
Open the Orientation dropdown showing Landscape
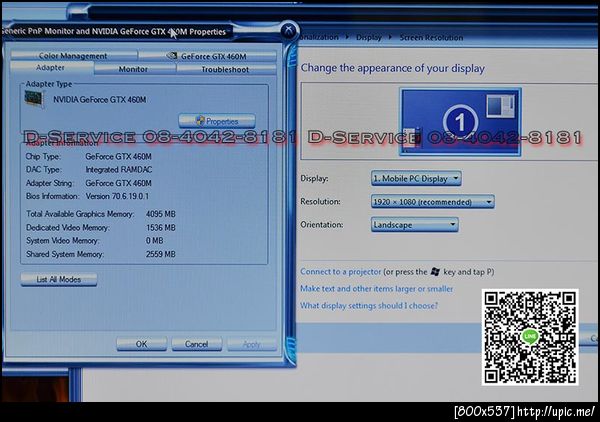pos(414,225)
